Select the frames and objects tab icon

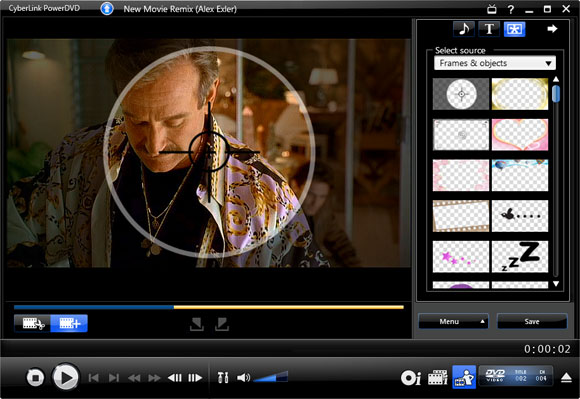click(x=514, y=29)
